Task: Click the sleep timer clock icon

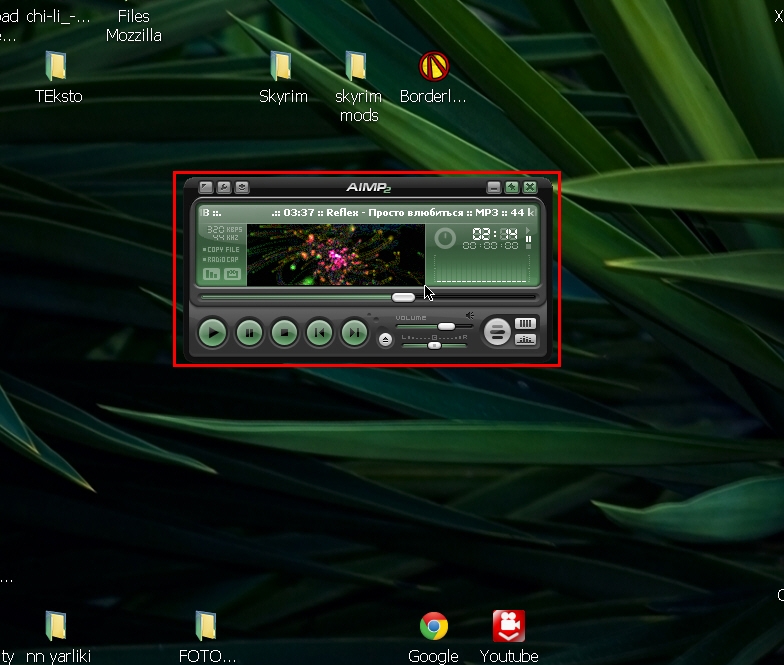Action: click(x=445, y=238)
